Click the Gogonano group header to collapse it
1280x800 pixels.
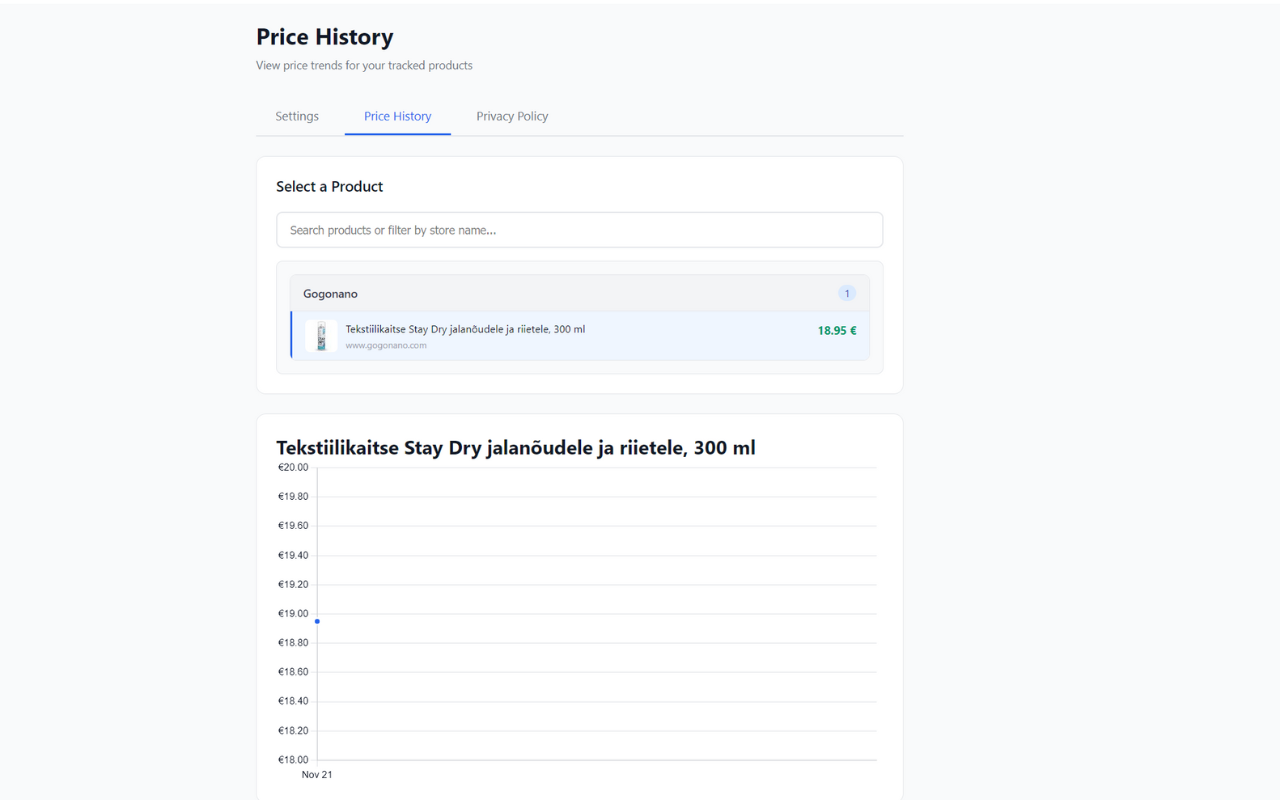coord(580,293)
